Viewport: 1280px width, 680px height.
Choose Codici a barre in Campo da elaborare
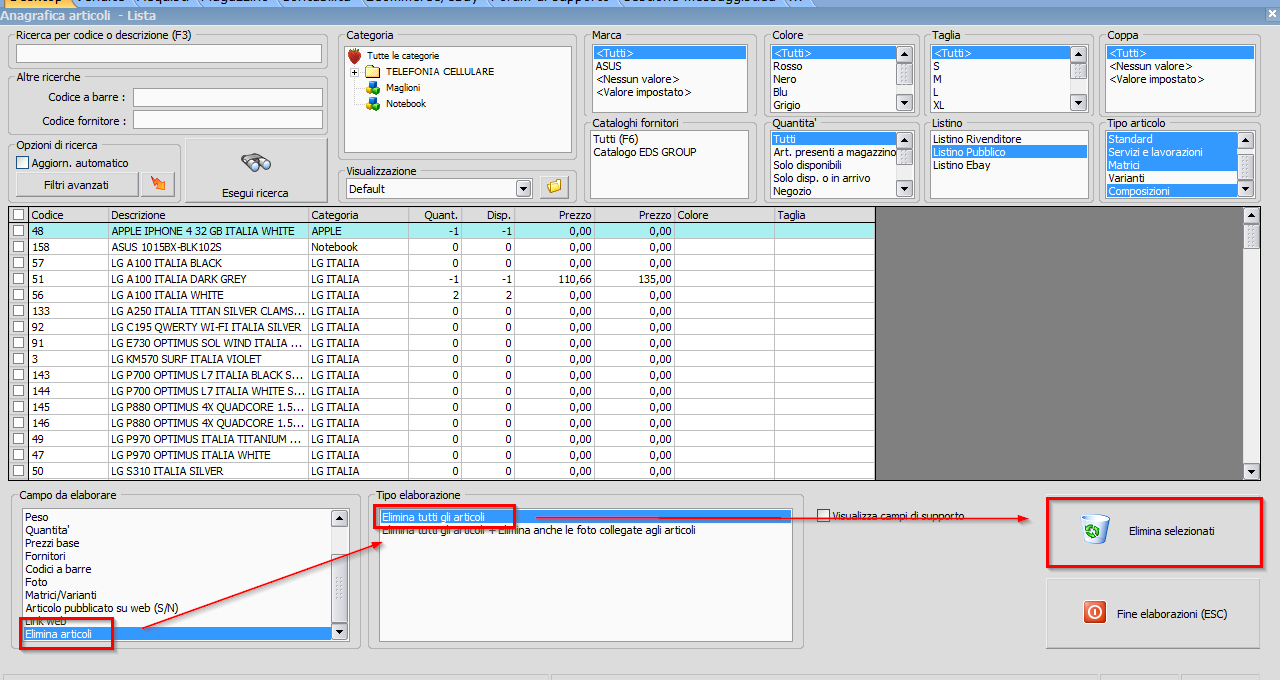click(x=177, y=569)
